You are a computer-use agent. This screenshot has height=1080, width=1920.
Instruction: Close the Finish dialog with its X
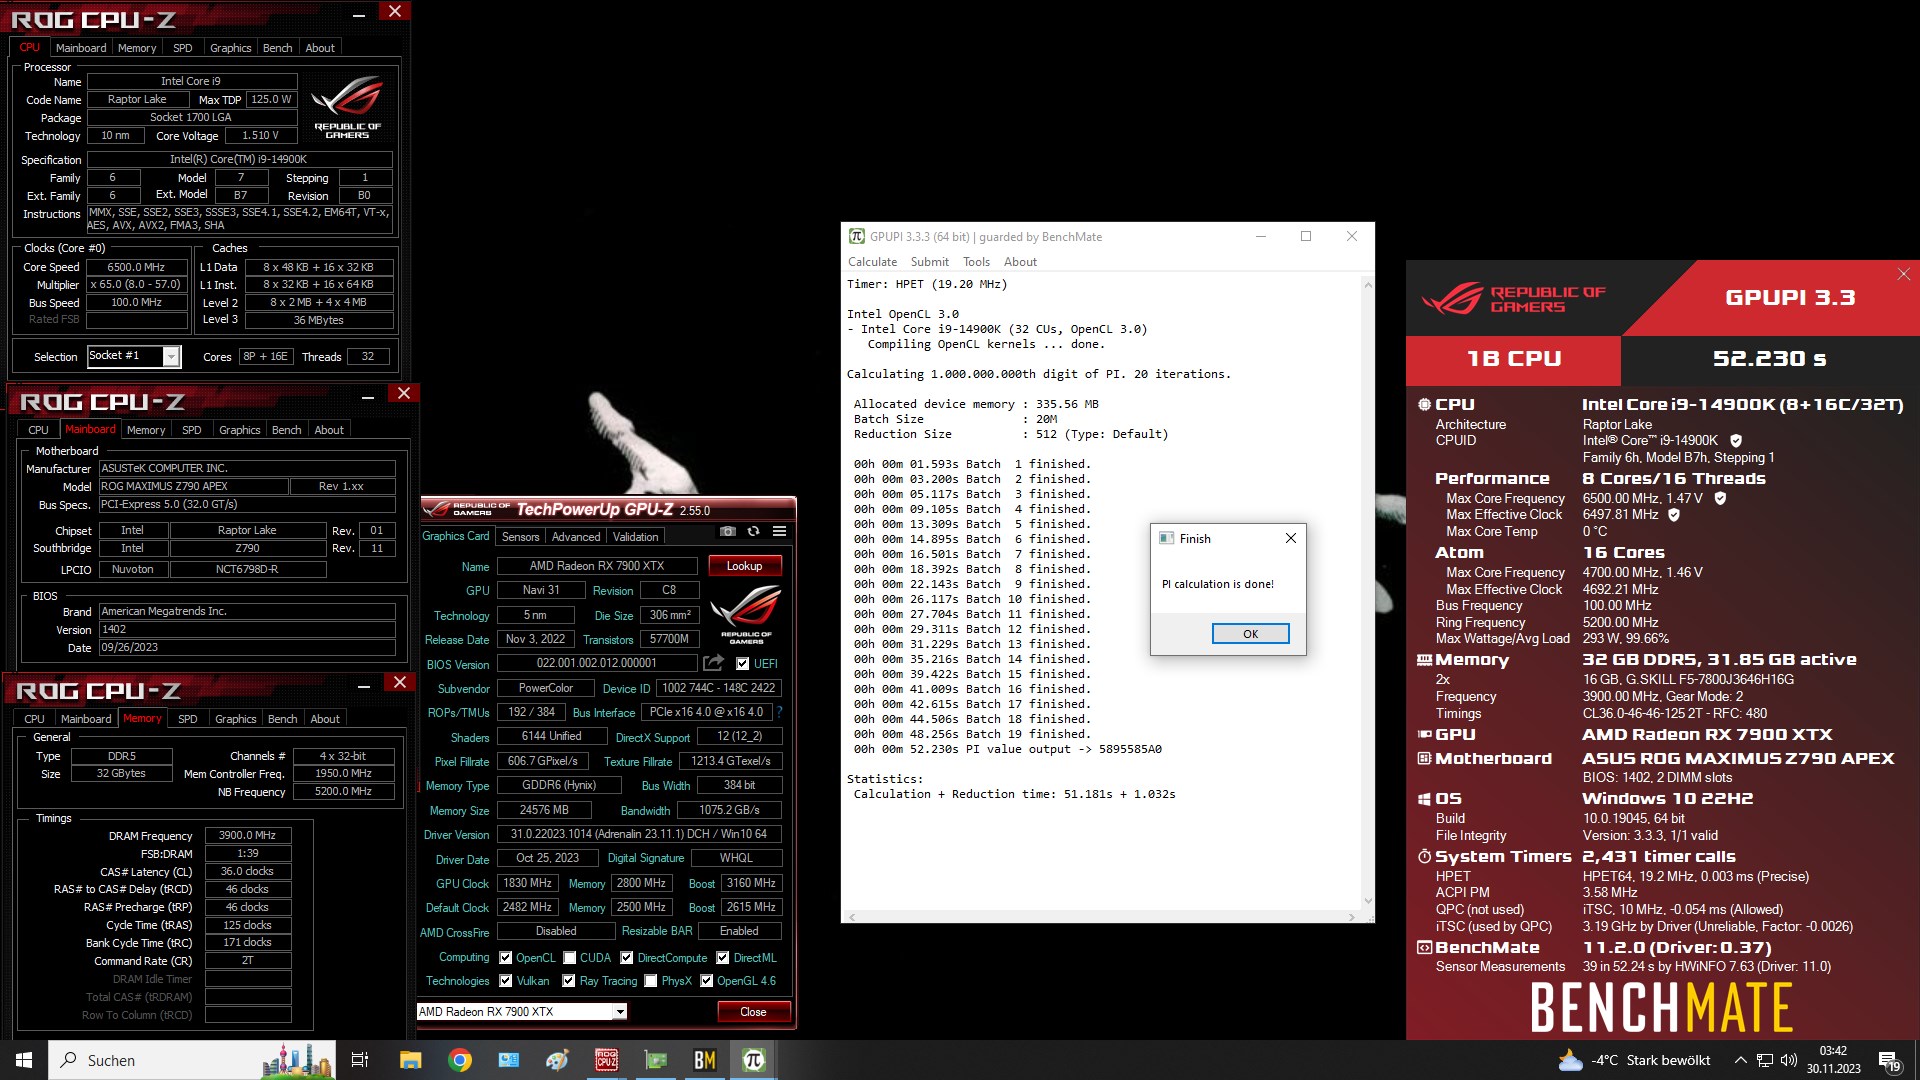(1290, 538)
